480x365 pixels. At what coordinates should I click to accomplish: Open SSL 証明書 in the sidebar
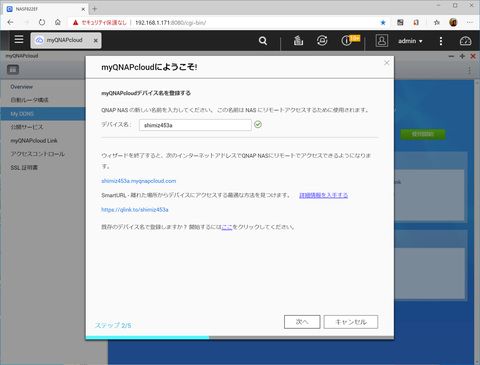(x=24, y=167)
